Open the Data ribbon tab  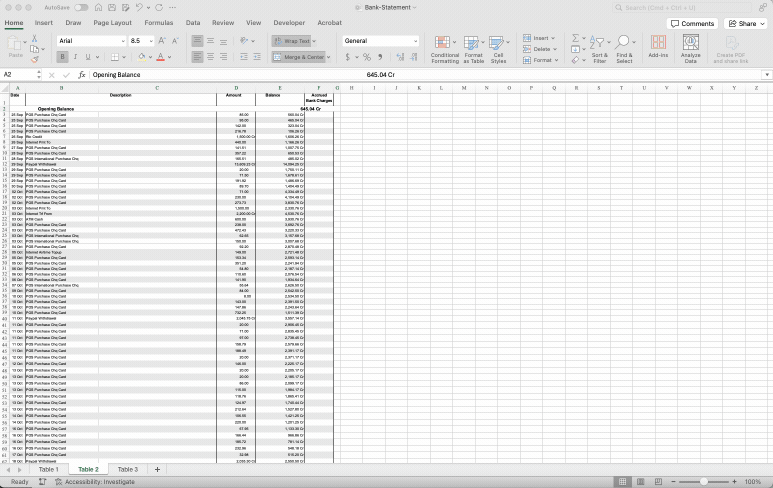tap(193, 23)
